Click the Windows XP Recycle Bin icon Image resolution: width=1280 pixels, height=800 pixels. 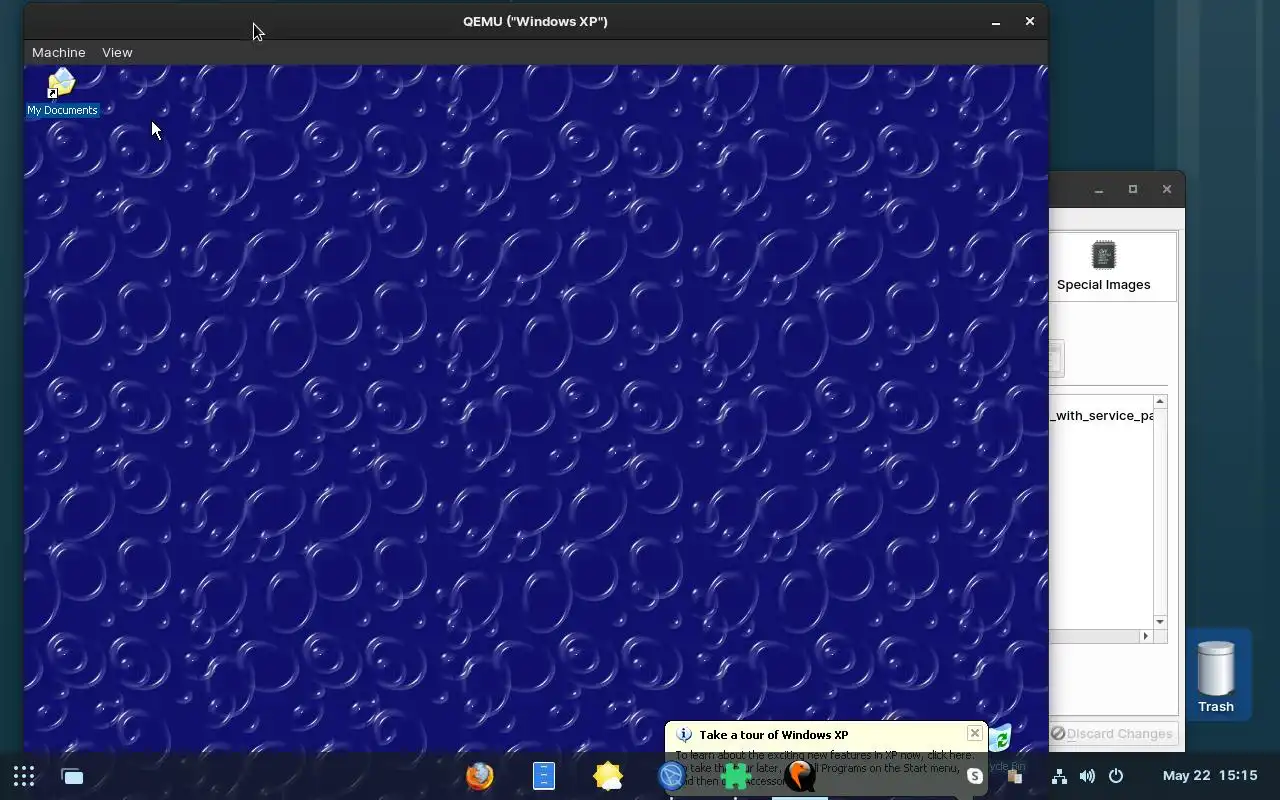pyautogui.click(x=1001, y=740)
